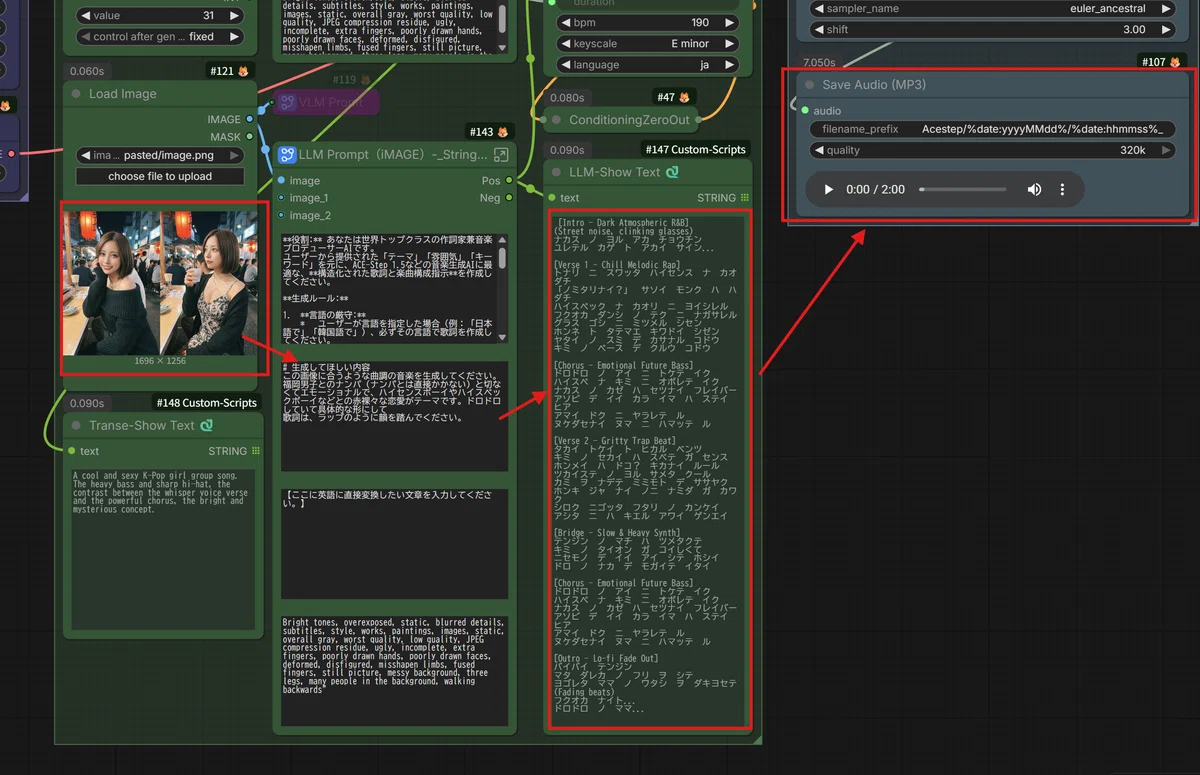Click the text input port on LLM-Show Text
1200x775 pixels.
pos(552,198)
